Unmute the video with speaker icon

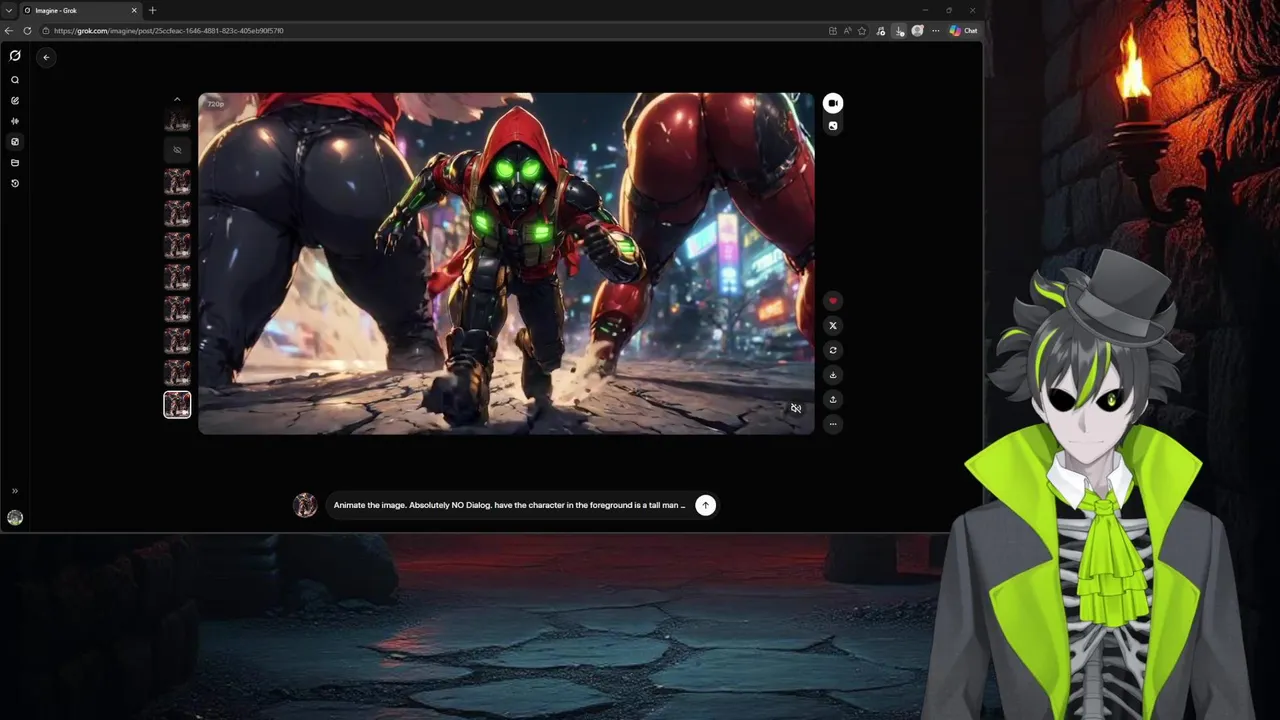click(x=796, y=409)
